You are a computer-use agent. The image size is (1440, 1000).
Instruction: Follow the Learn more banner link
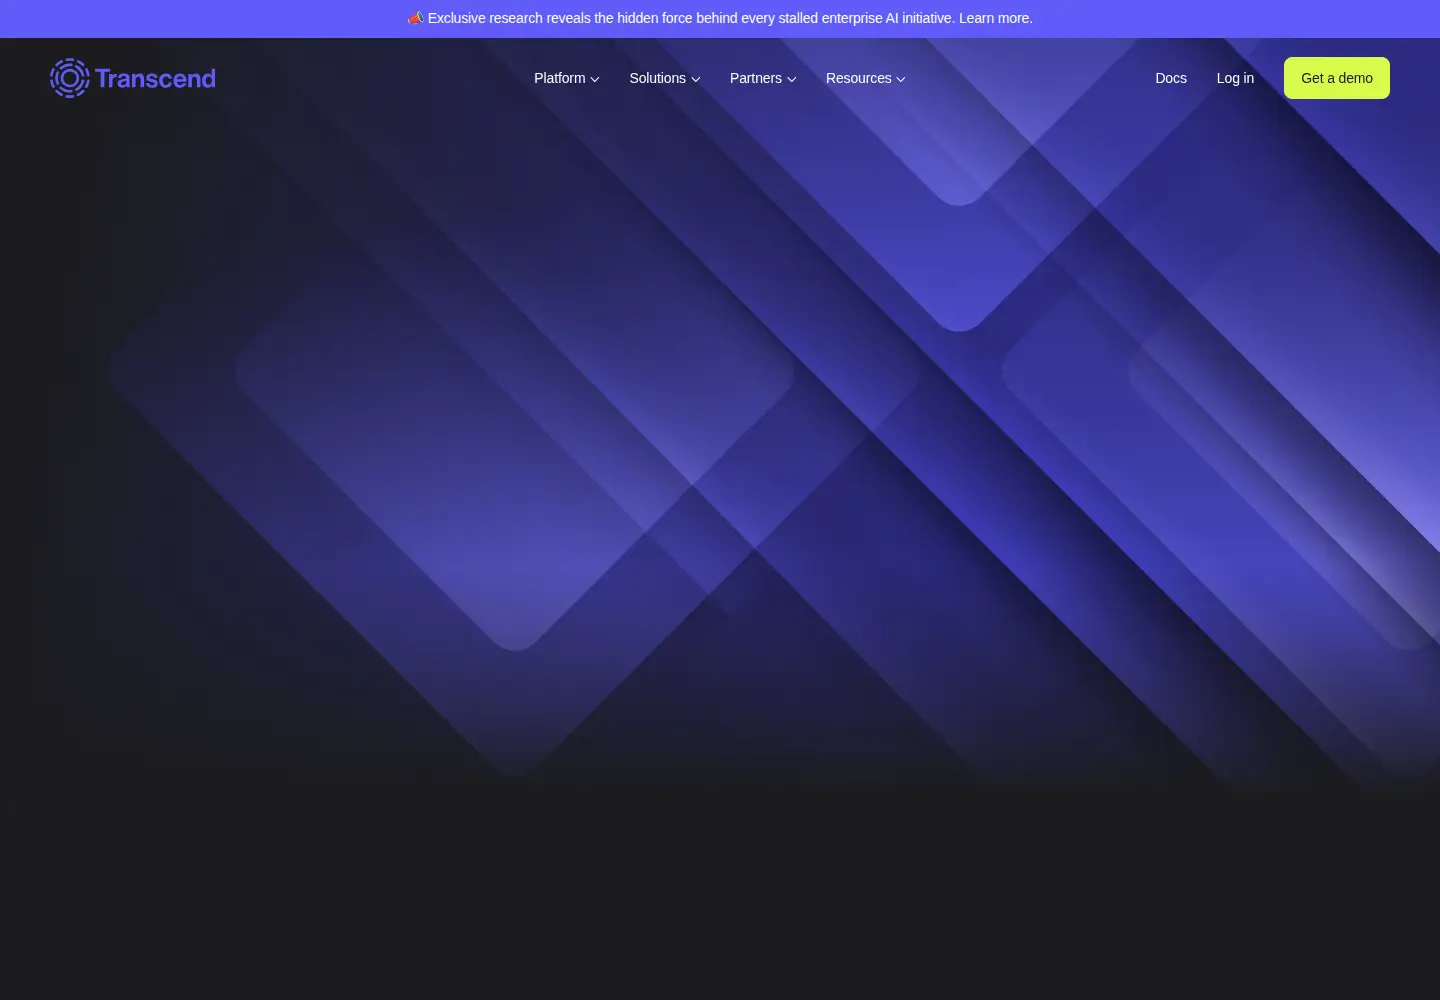pos(995,18)
